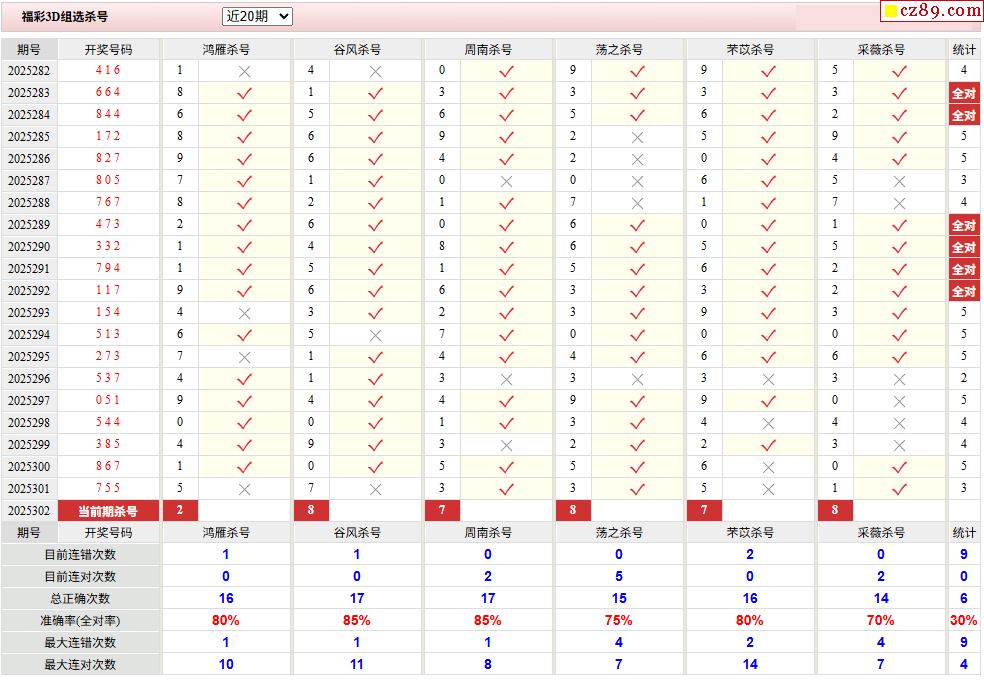984x680 pixels.
Task: Select the top 鸿雁杀号 column header
Action: point(226,49)
